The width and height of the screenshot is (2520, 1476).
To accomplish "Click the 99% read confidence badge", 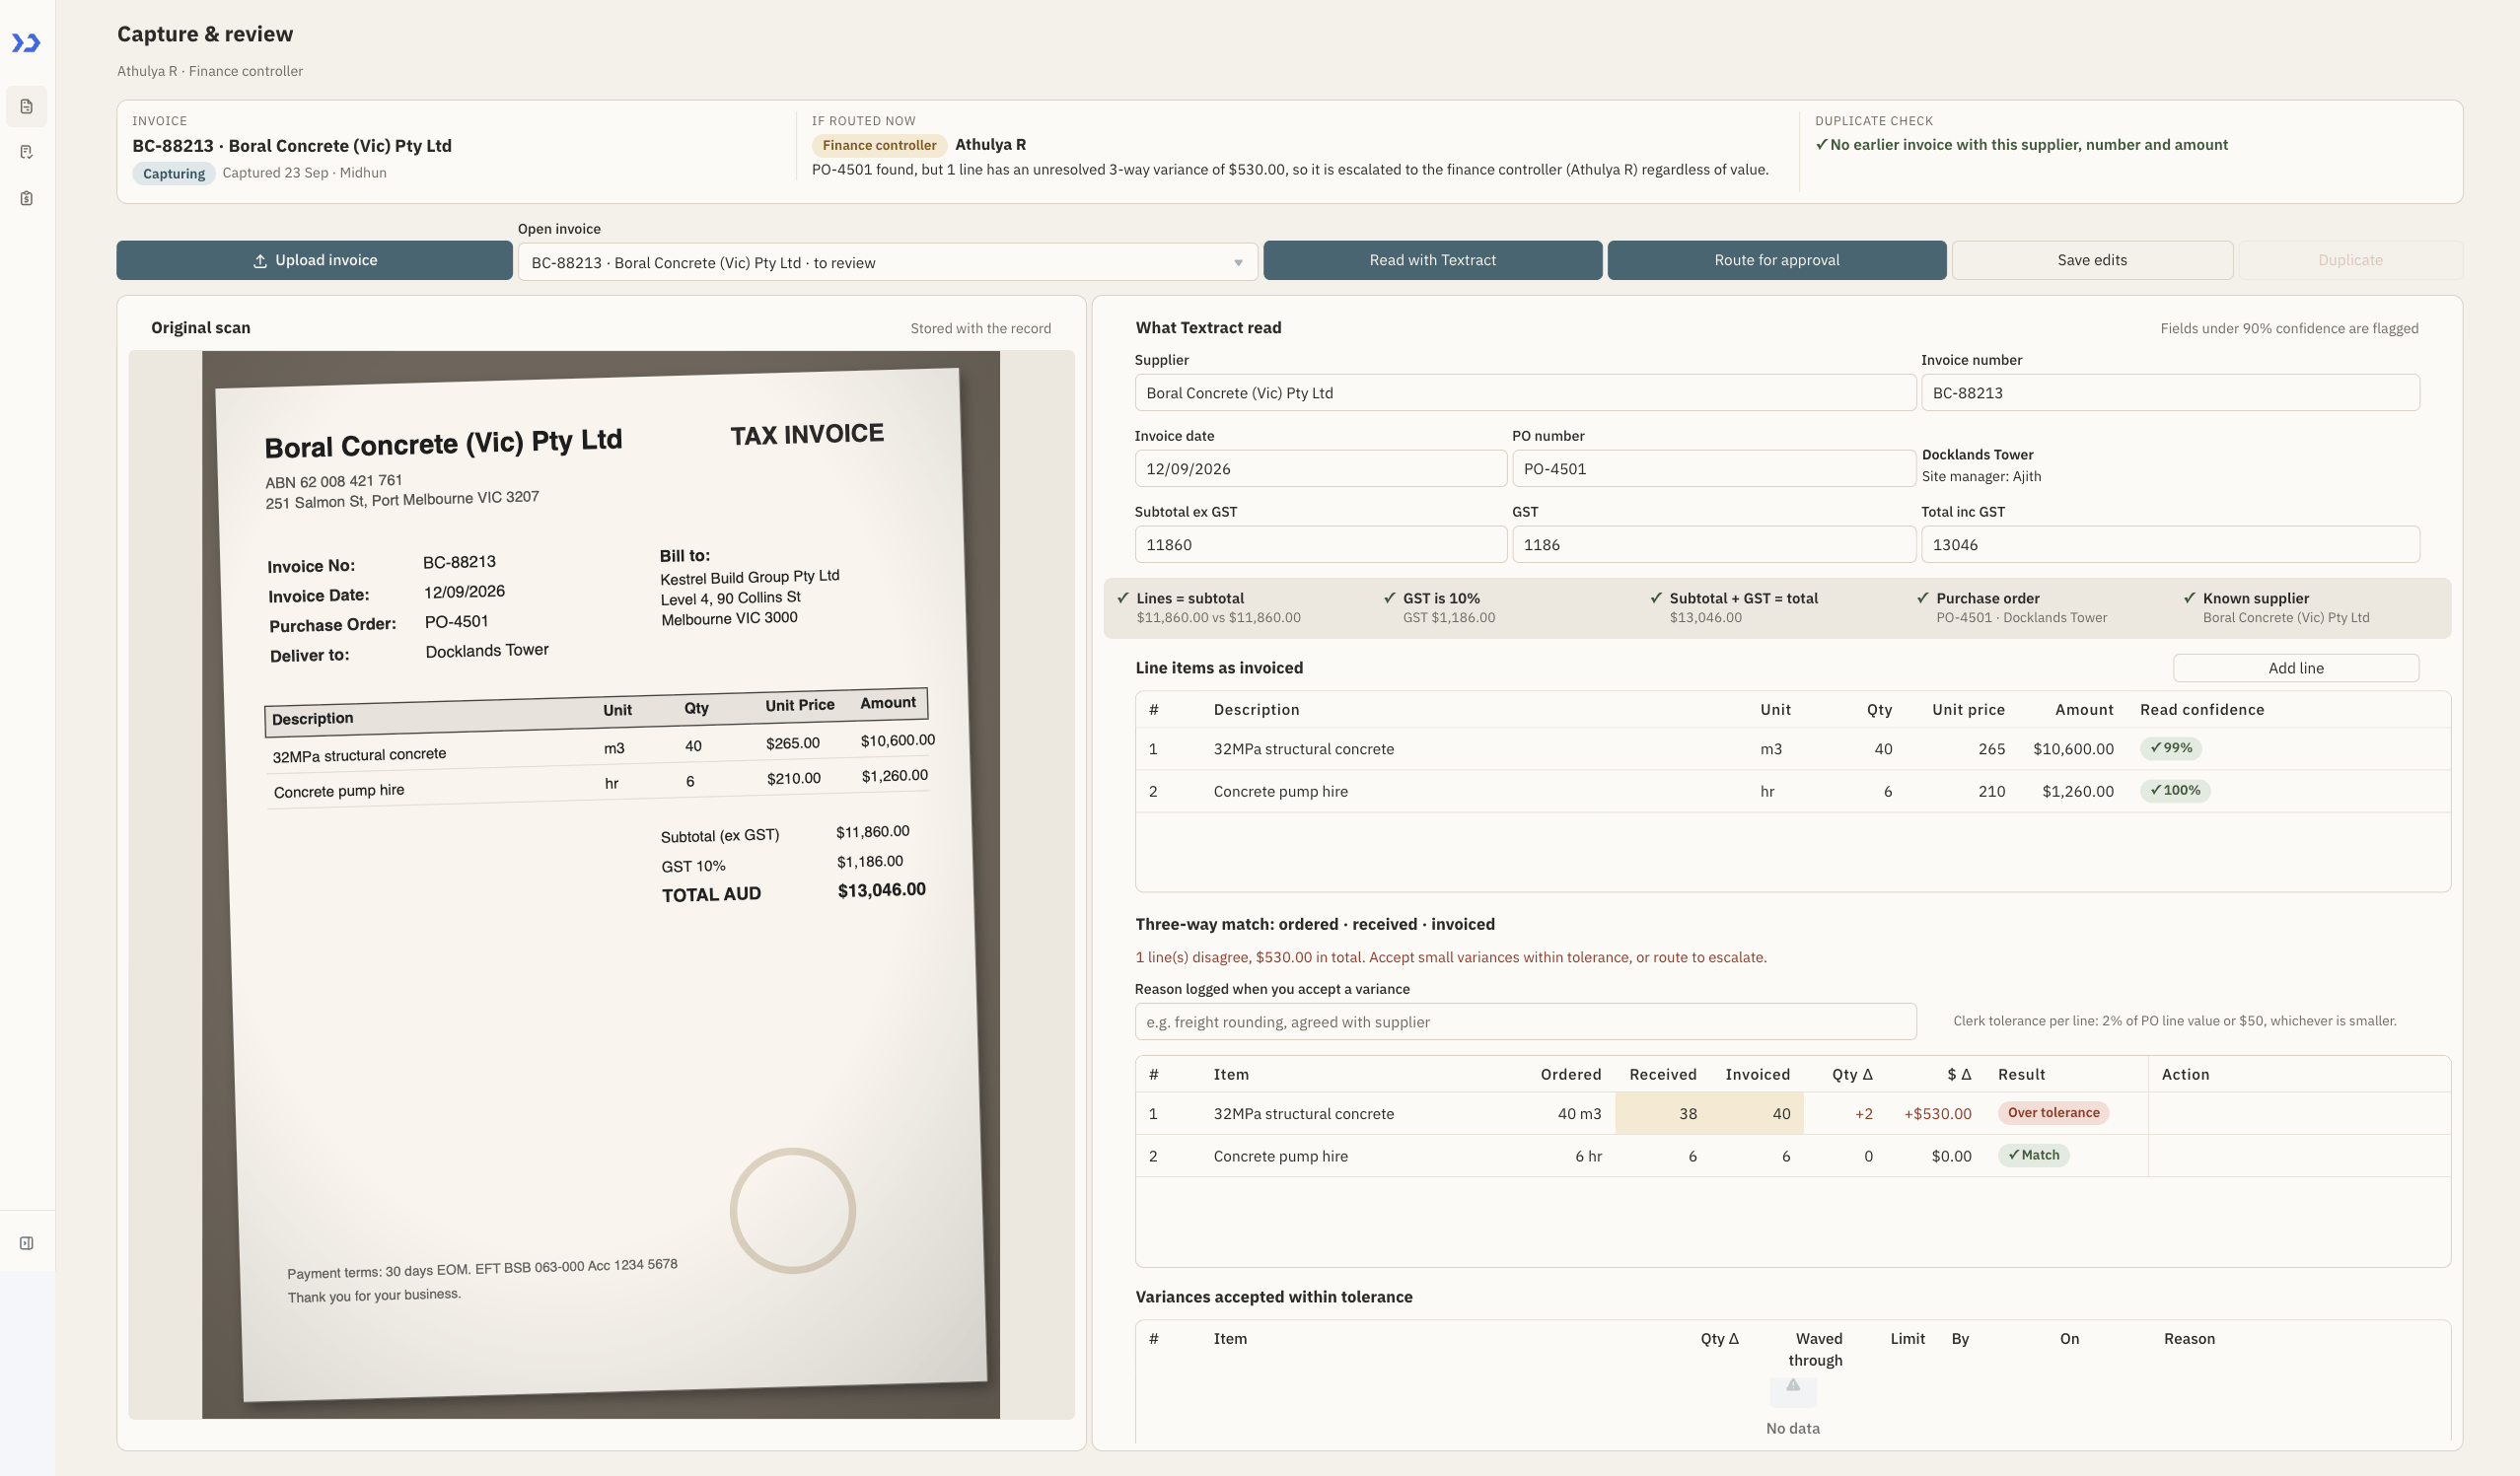I will tap(2170, 748).
